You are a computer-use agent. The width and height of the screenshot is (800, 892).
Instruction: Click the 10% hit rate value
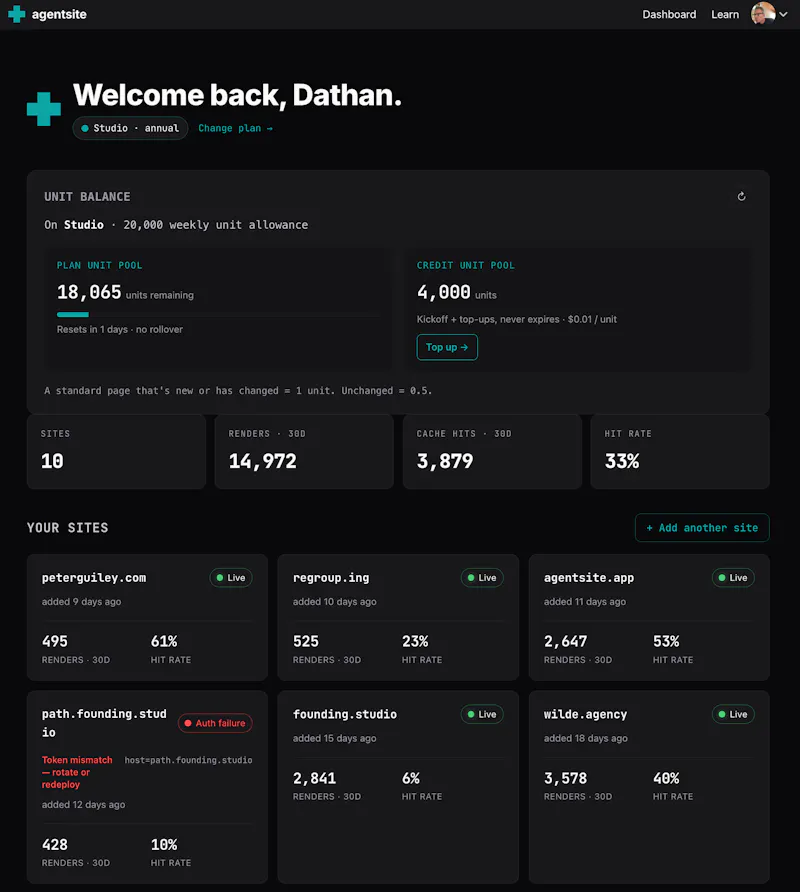pyautogui.click(x=164, y=844)
